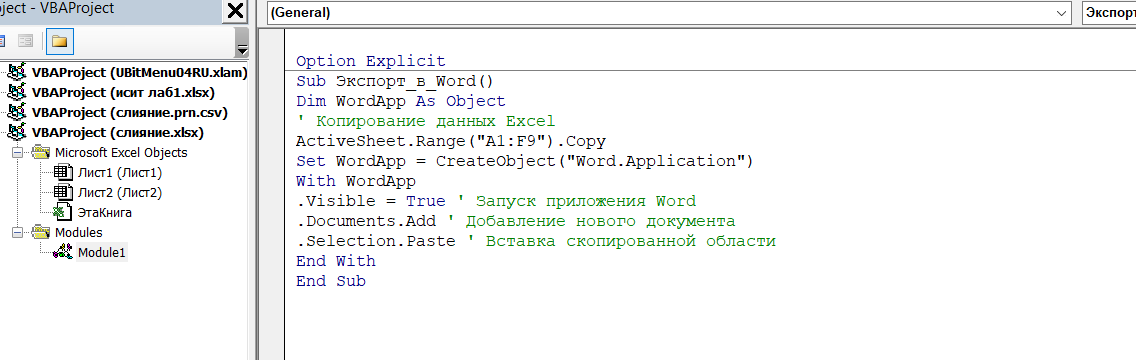Click the Modules folder label

click(78, 233)
